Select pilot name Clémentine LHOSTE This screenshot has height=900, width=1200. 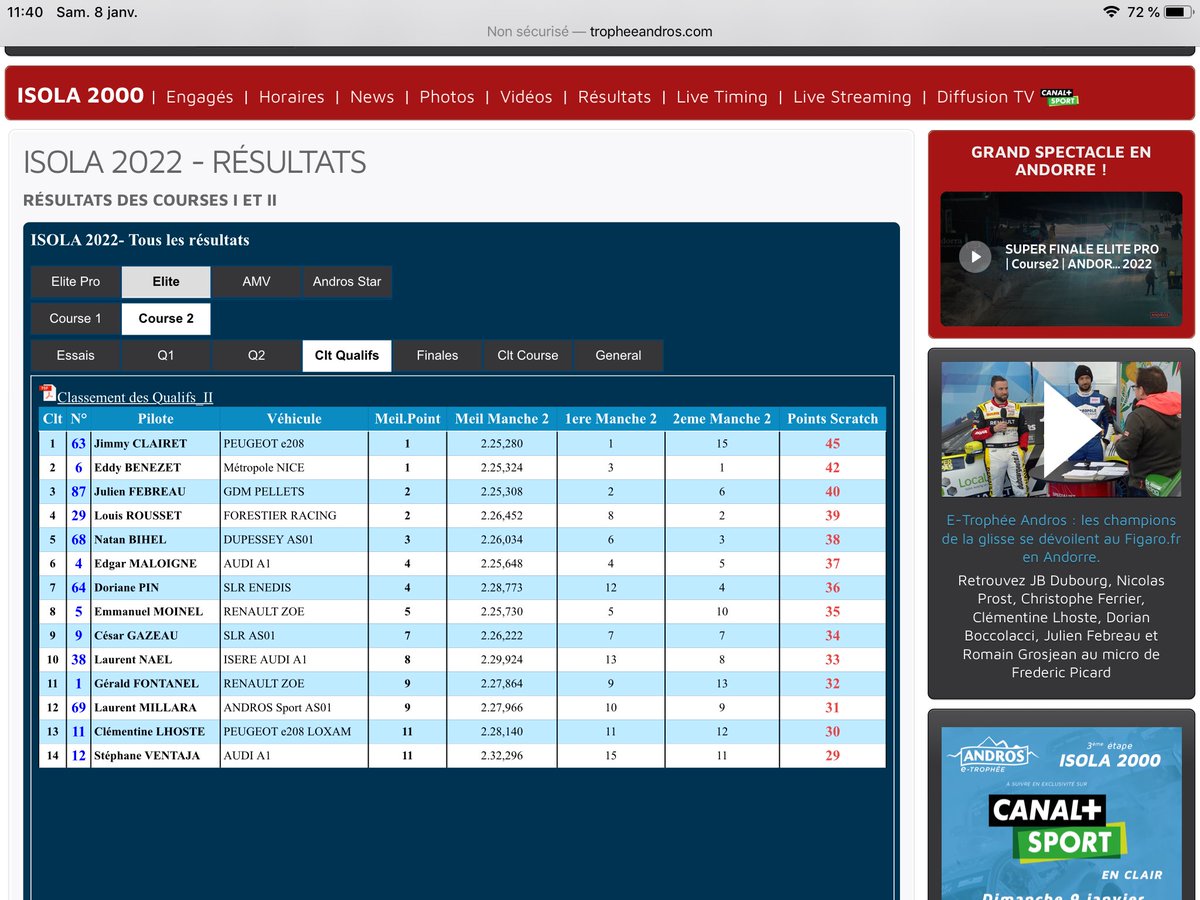point(149,731)
